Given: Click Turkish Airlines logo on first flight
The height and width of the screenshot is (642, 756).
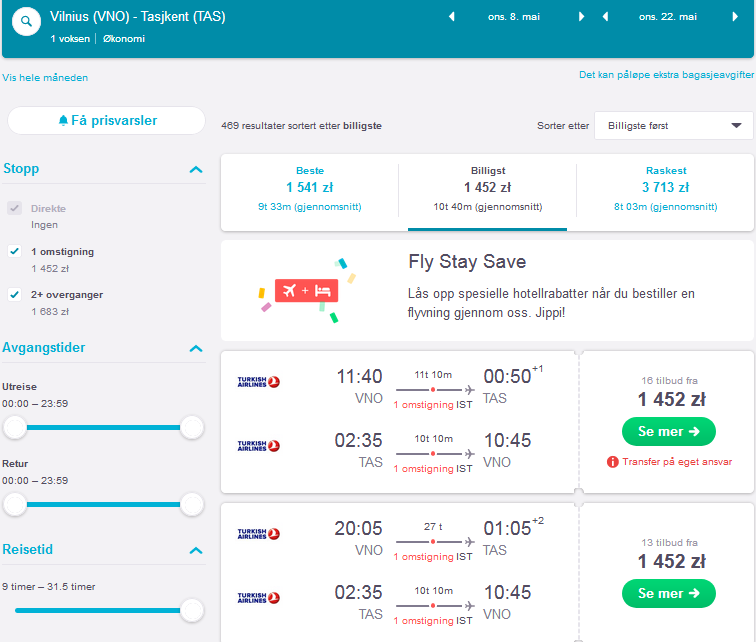Looking at the screenshot, I should click(258, 382).
